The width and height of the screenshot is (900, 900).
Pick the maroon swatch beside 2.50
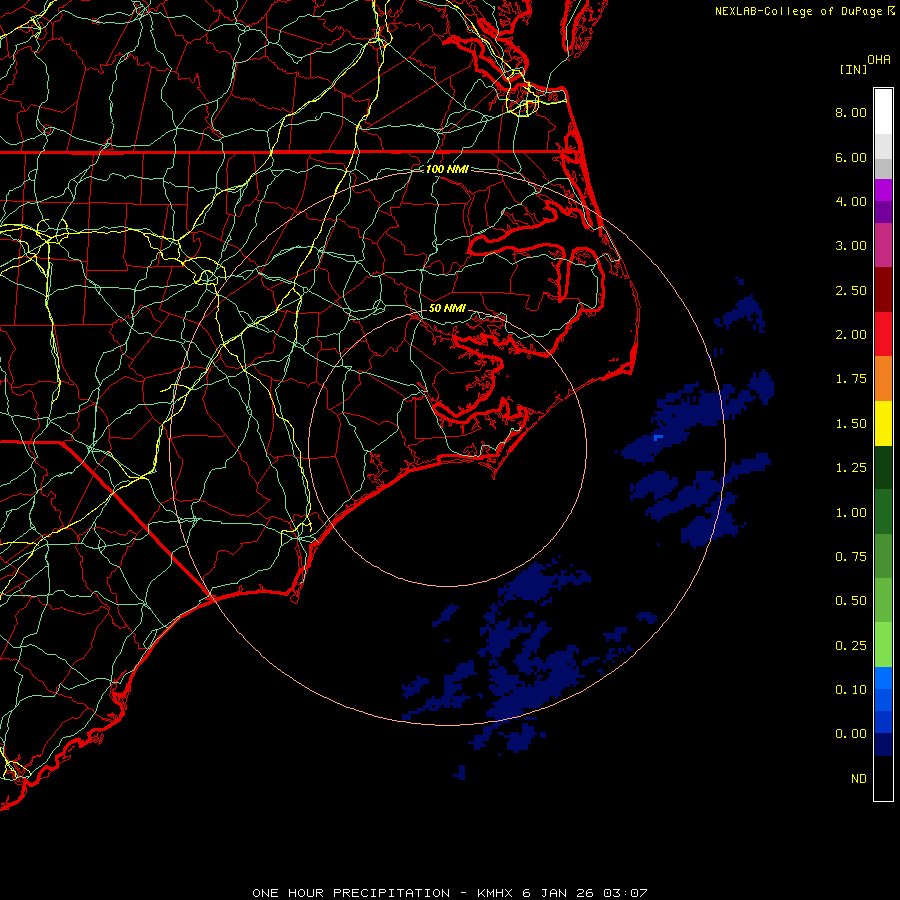click(883, 290)
